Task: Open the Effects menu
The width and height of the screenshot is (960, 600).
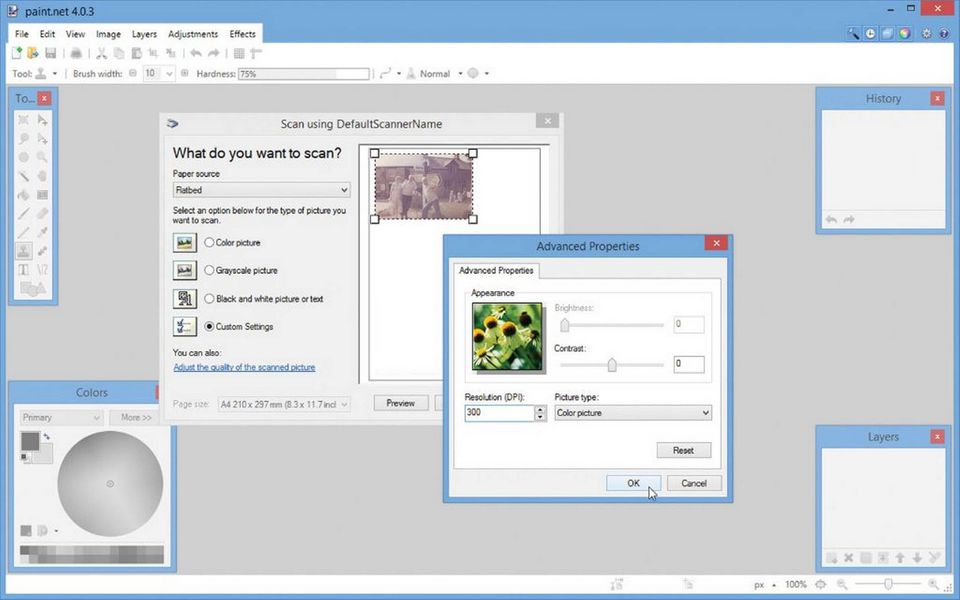Action: (x=243, y=34)
